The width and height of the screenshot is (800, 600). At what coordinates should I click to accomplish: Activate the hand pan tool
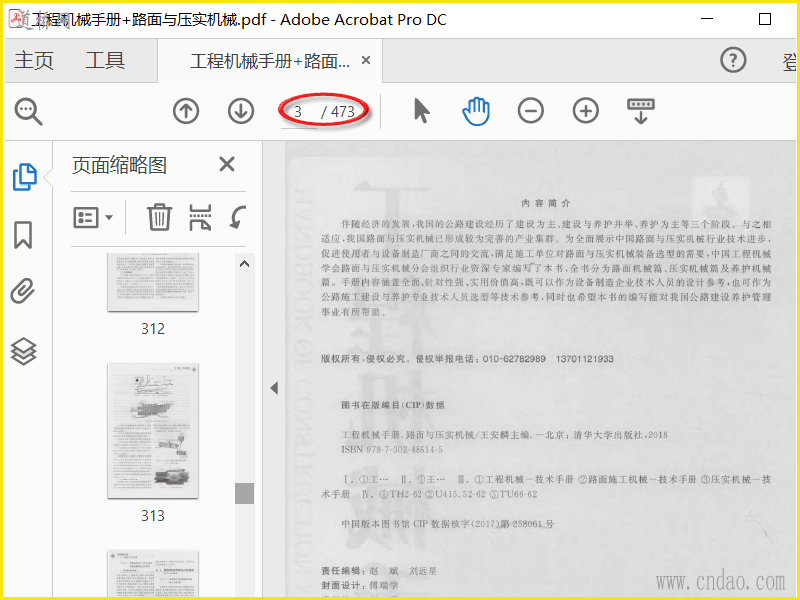[476, 111]
